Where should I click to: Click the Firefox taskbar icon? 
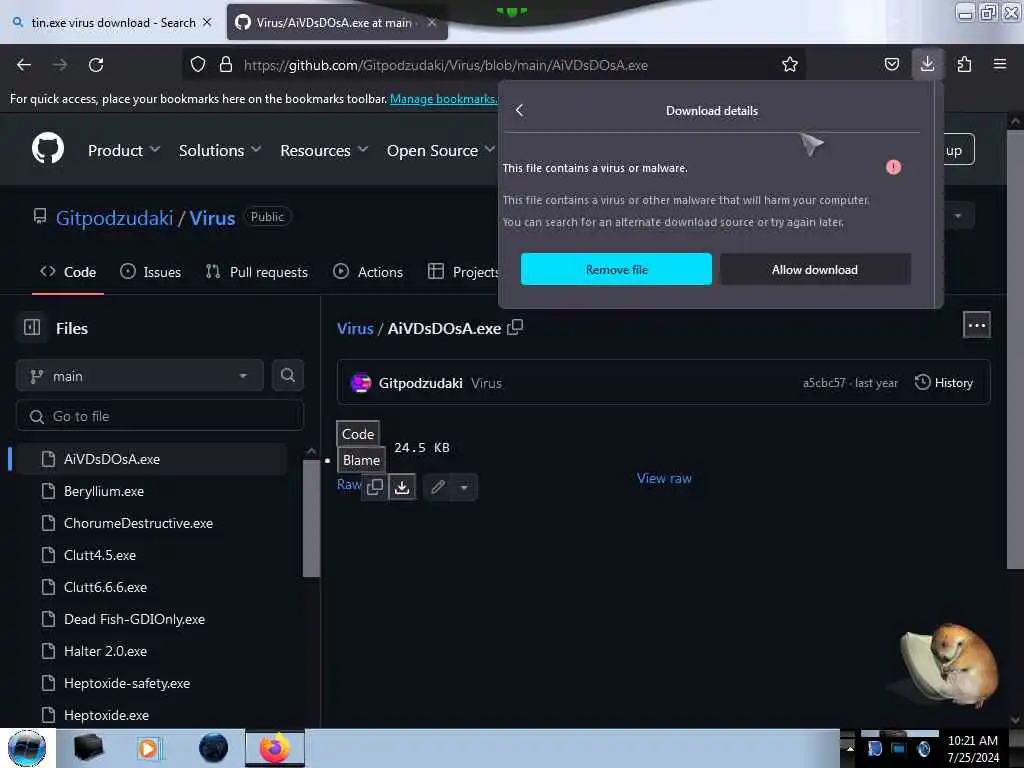(x=274, y=748)
